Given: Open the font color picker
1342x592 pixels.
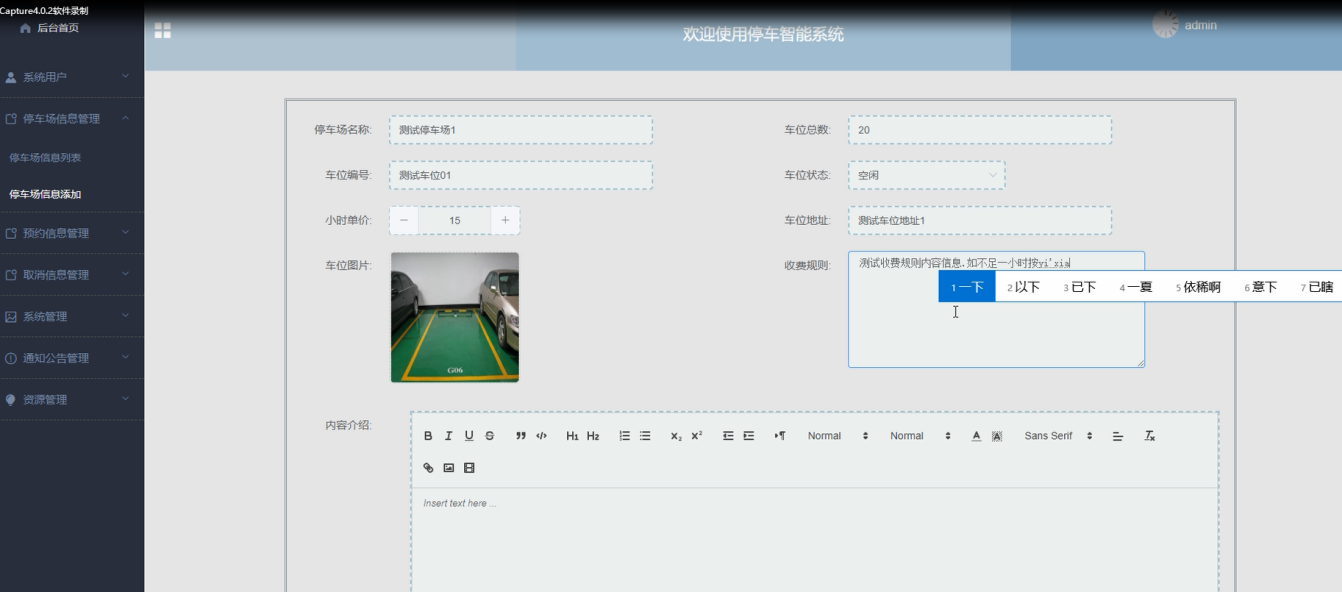Looking at the screenshot, I should coord(977,436).
